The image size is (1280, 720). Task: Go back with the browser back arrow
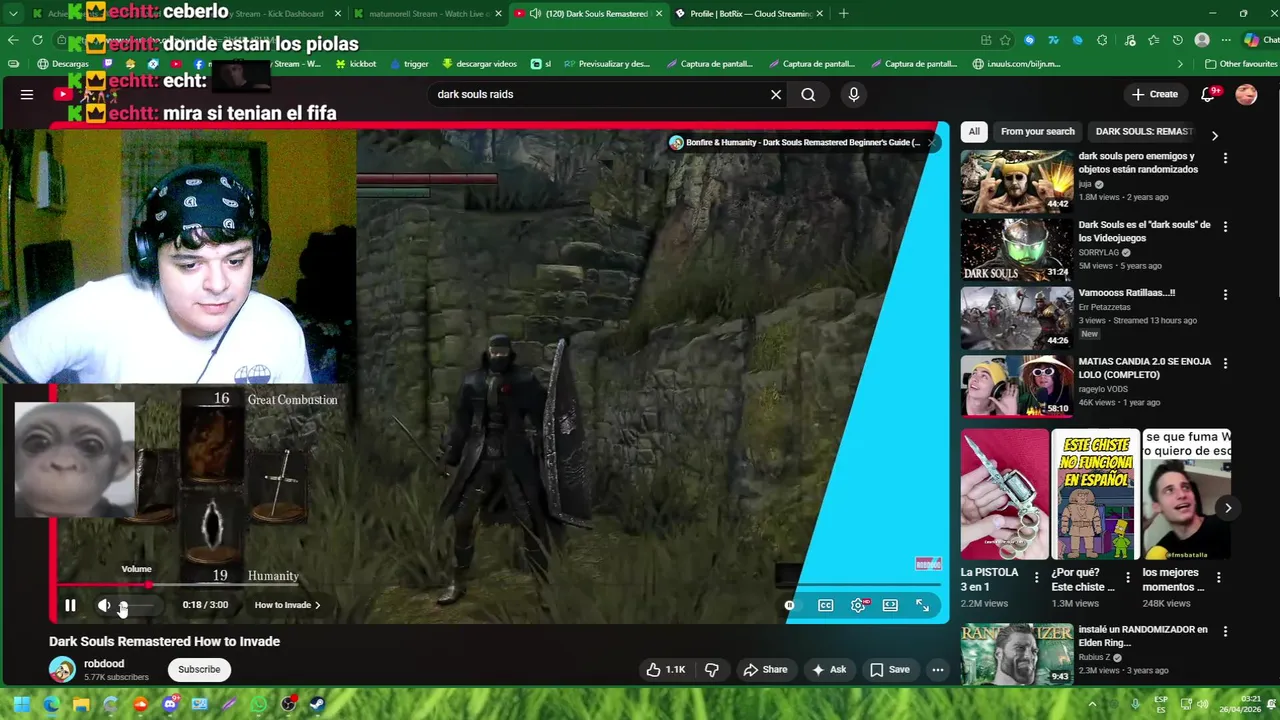(13, 40)
